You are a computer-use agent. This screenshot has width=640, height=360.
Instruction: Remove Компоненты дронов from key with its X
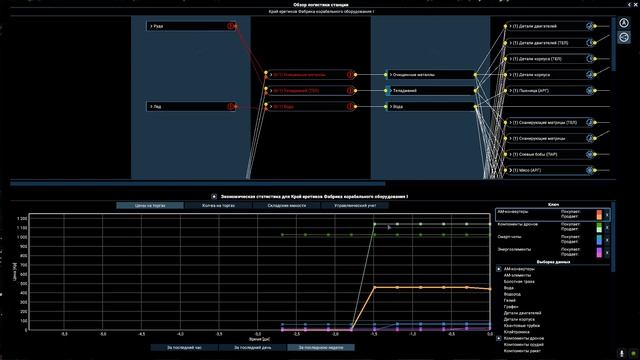pos(607,227)
